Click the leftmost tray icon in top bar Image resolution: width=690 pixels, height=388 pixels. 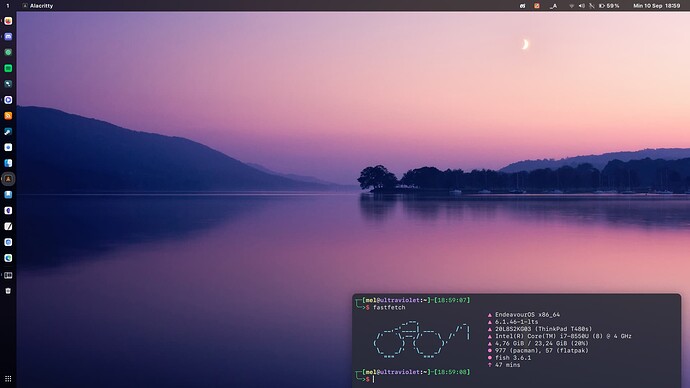[x=522, y=6]
